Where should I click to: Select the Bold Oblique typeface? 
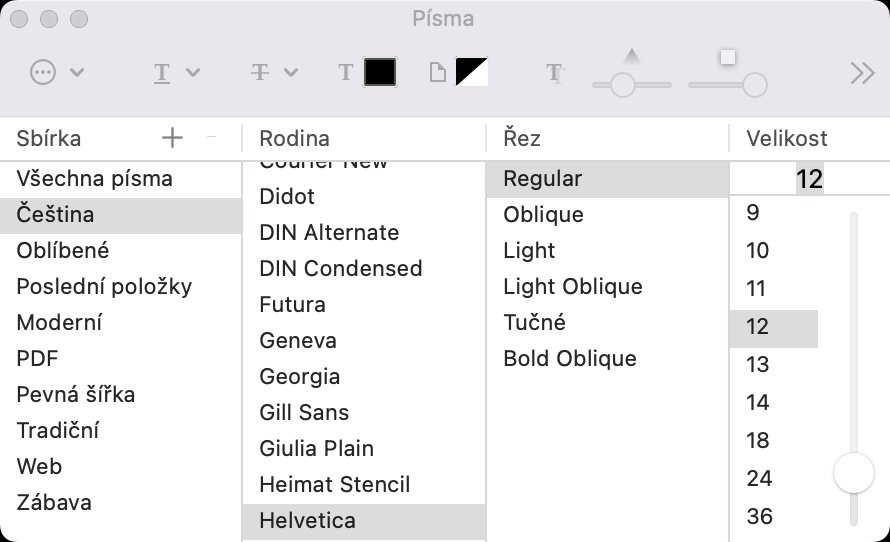pos(570,359)
